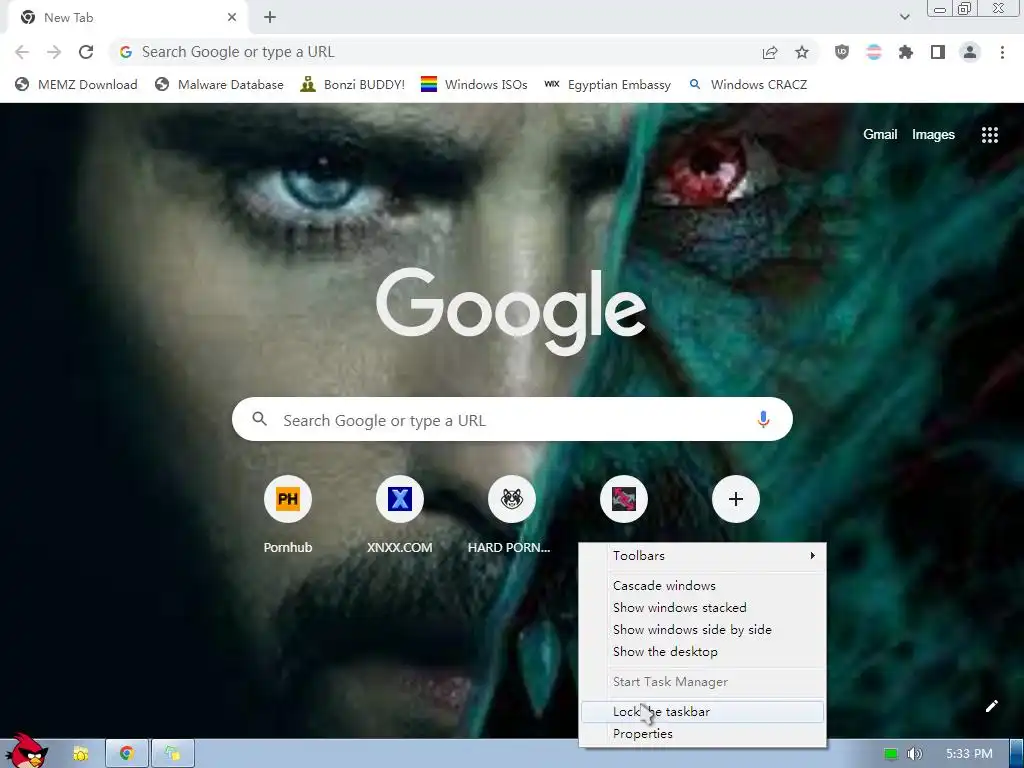Open a new tab with the plus button
The image size is (1024, 768).
pos(270,18)
